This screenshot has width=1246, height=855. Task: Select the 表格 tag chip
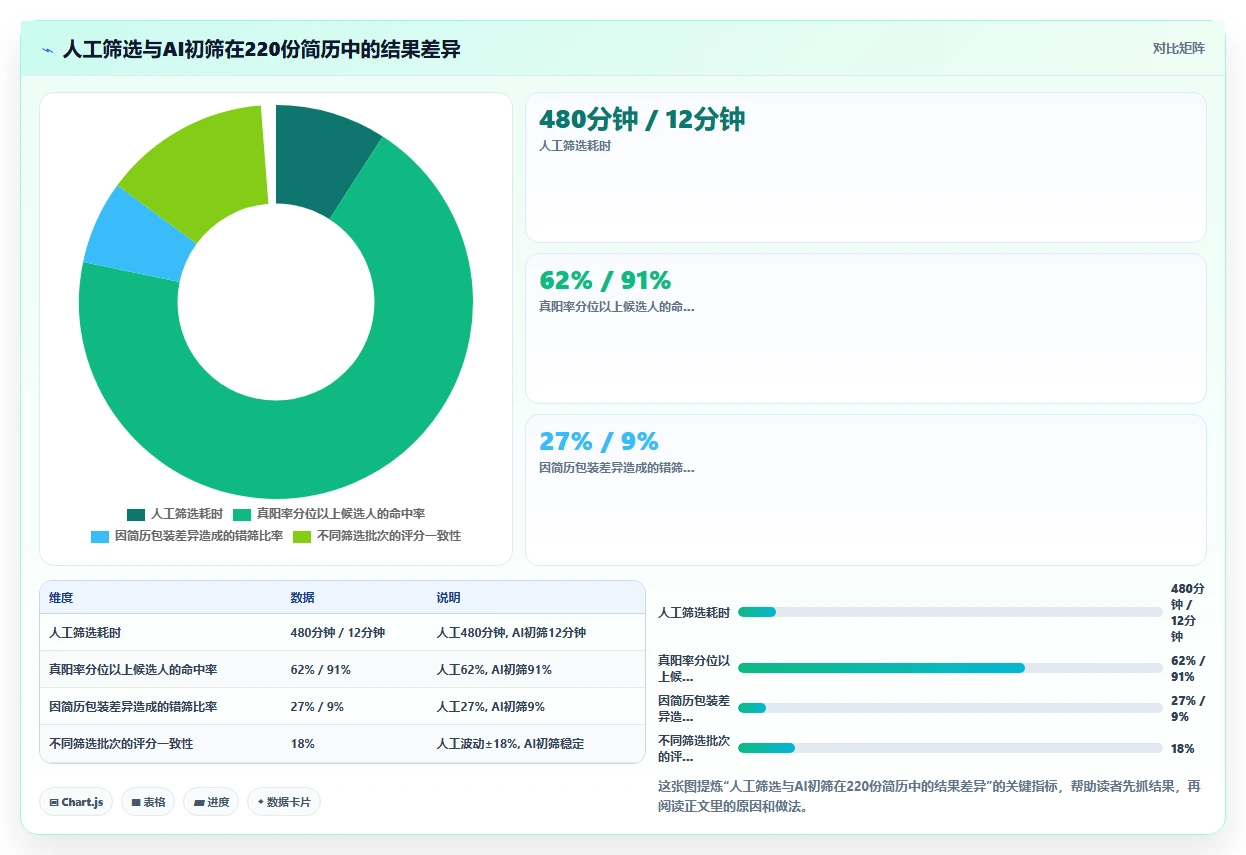click(x=148, y=802)
